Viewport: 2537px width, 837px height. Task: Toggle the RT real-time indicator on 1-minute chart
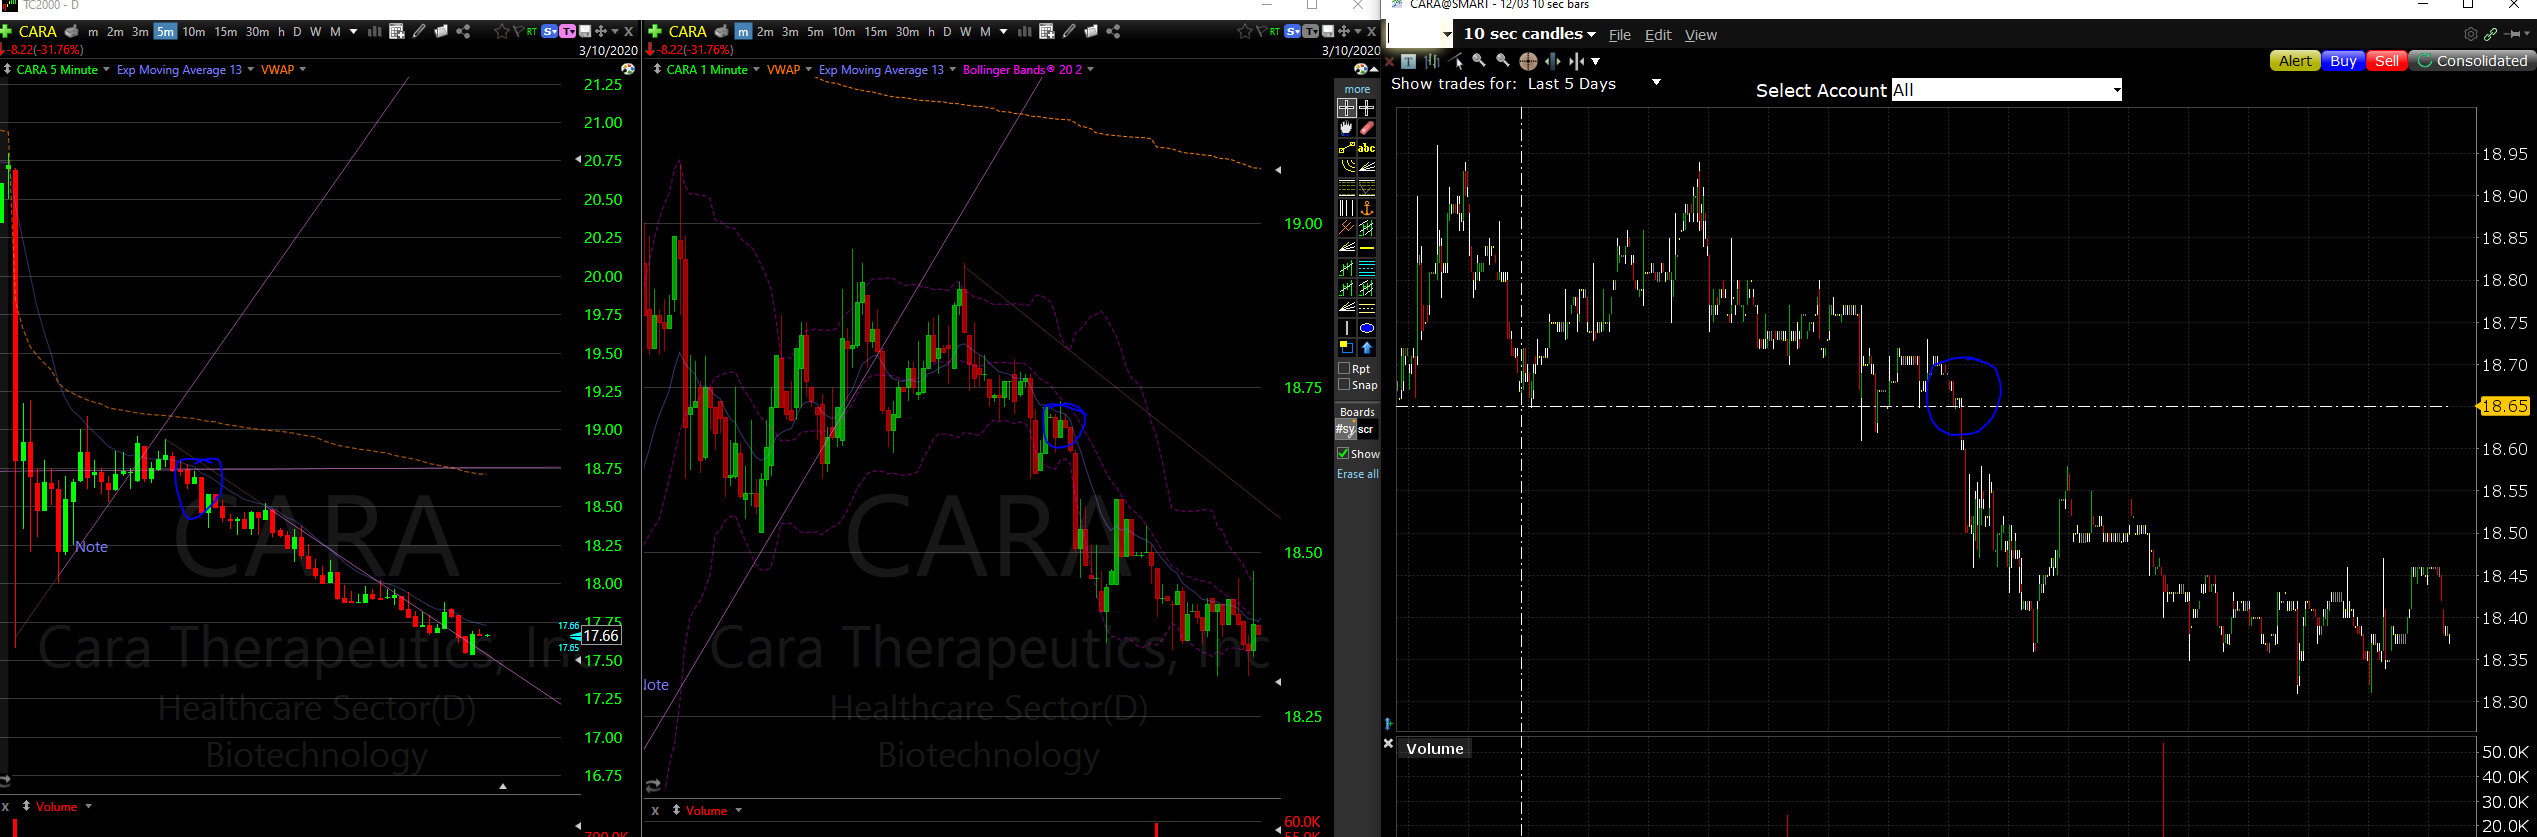pos(1274,32)
